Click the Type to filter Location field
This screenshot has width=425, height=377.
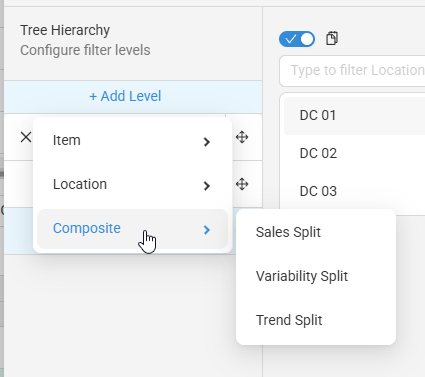(352, 71)
